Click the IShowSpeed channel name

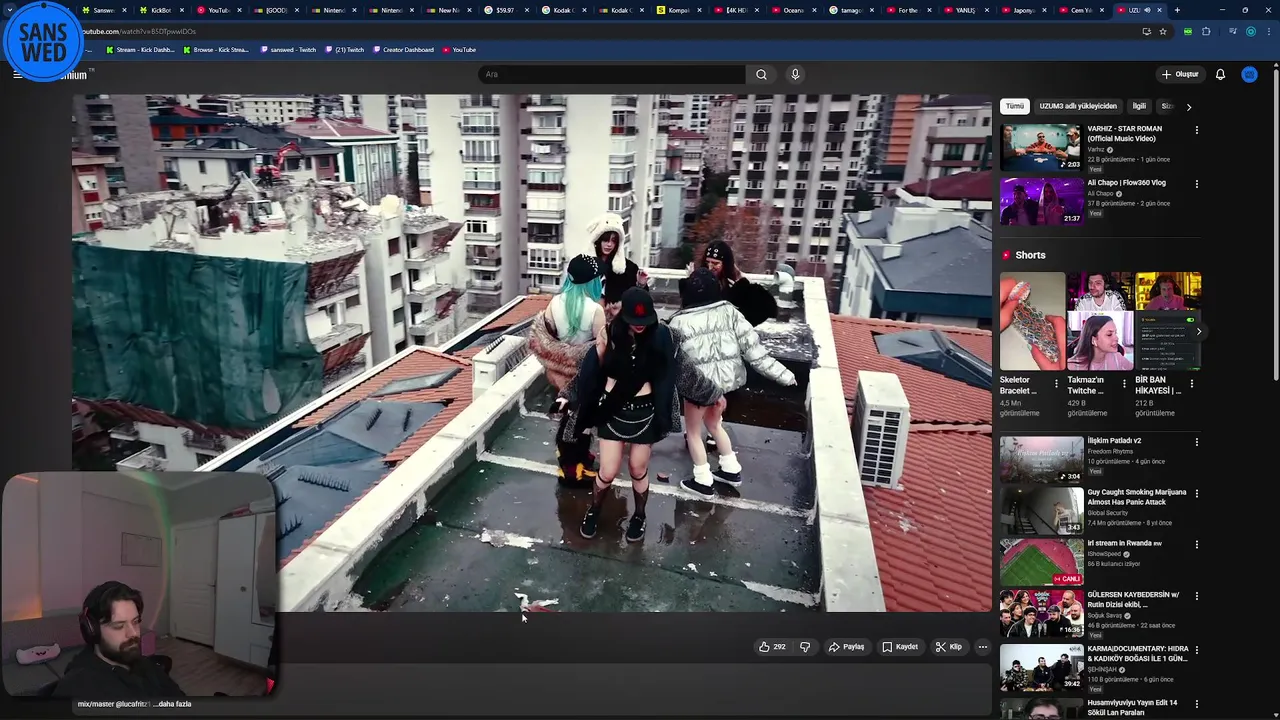(1105, 554)
